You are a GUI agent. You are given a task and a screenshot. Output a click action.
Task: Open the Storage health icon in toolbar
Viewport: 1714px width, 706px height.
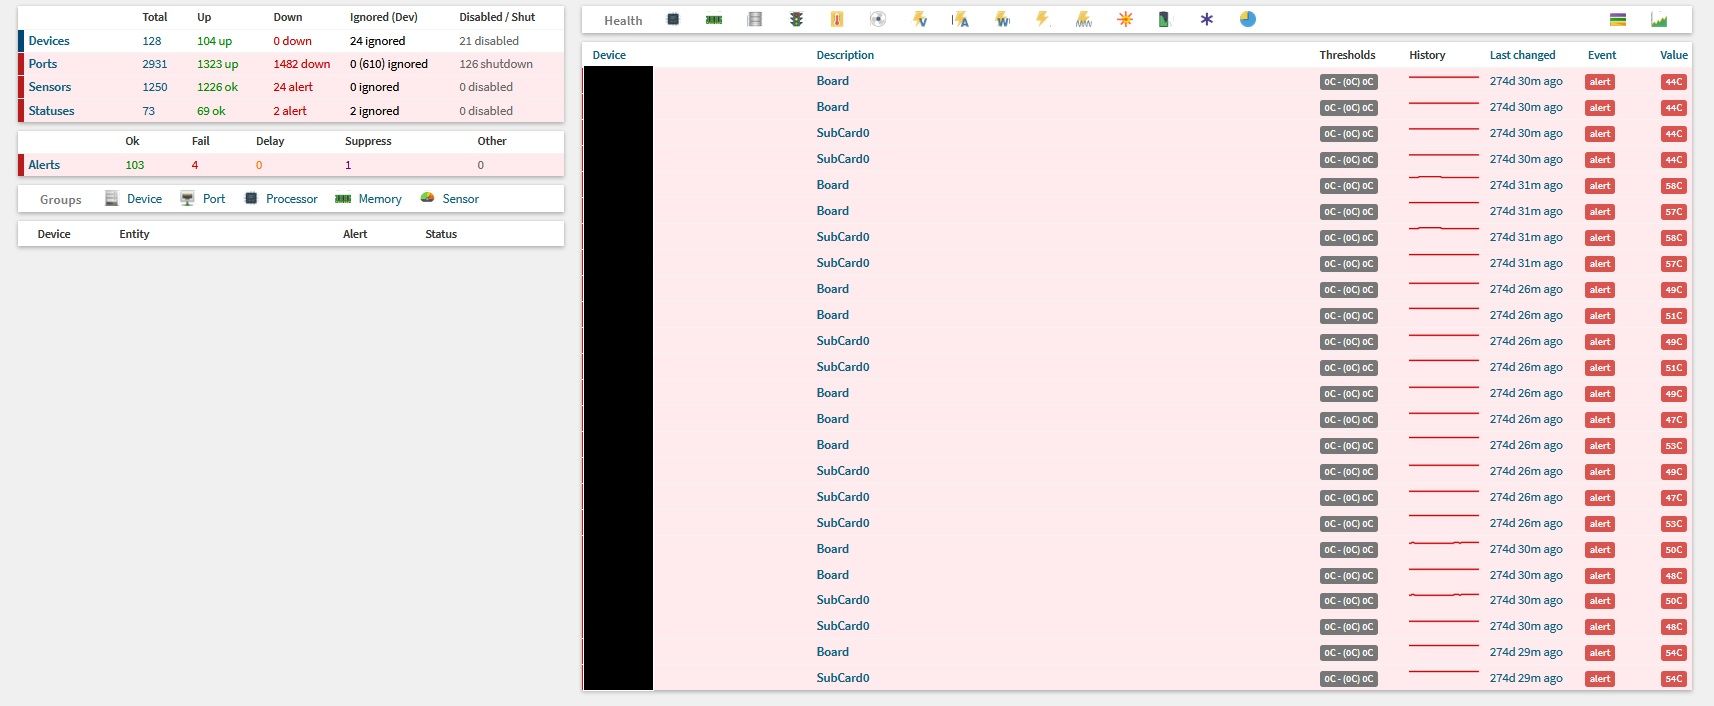point(755,19)
